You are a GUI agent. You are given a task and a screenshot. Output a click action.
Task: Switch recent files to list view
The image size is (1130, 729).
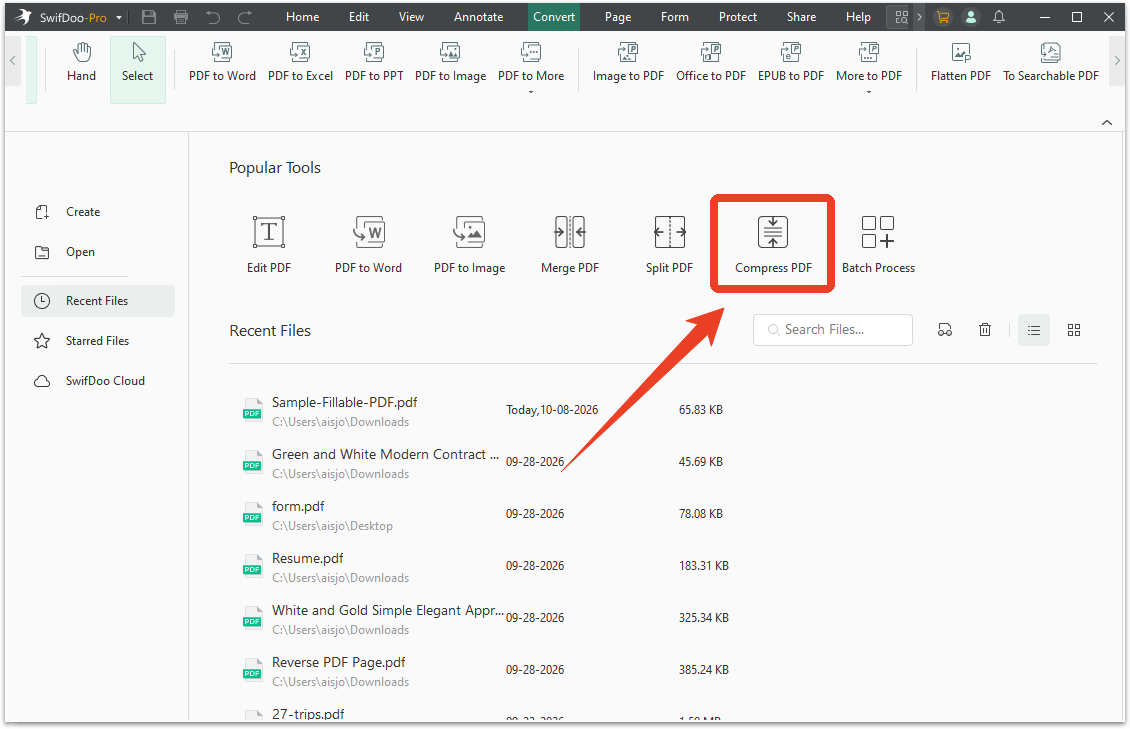click(1033, 330)
